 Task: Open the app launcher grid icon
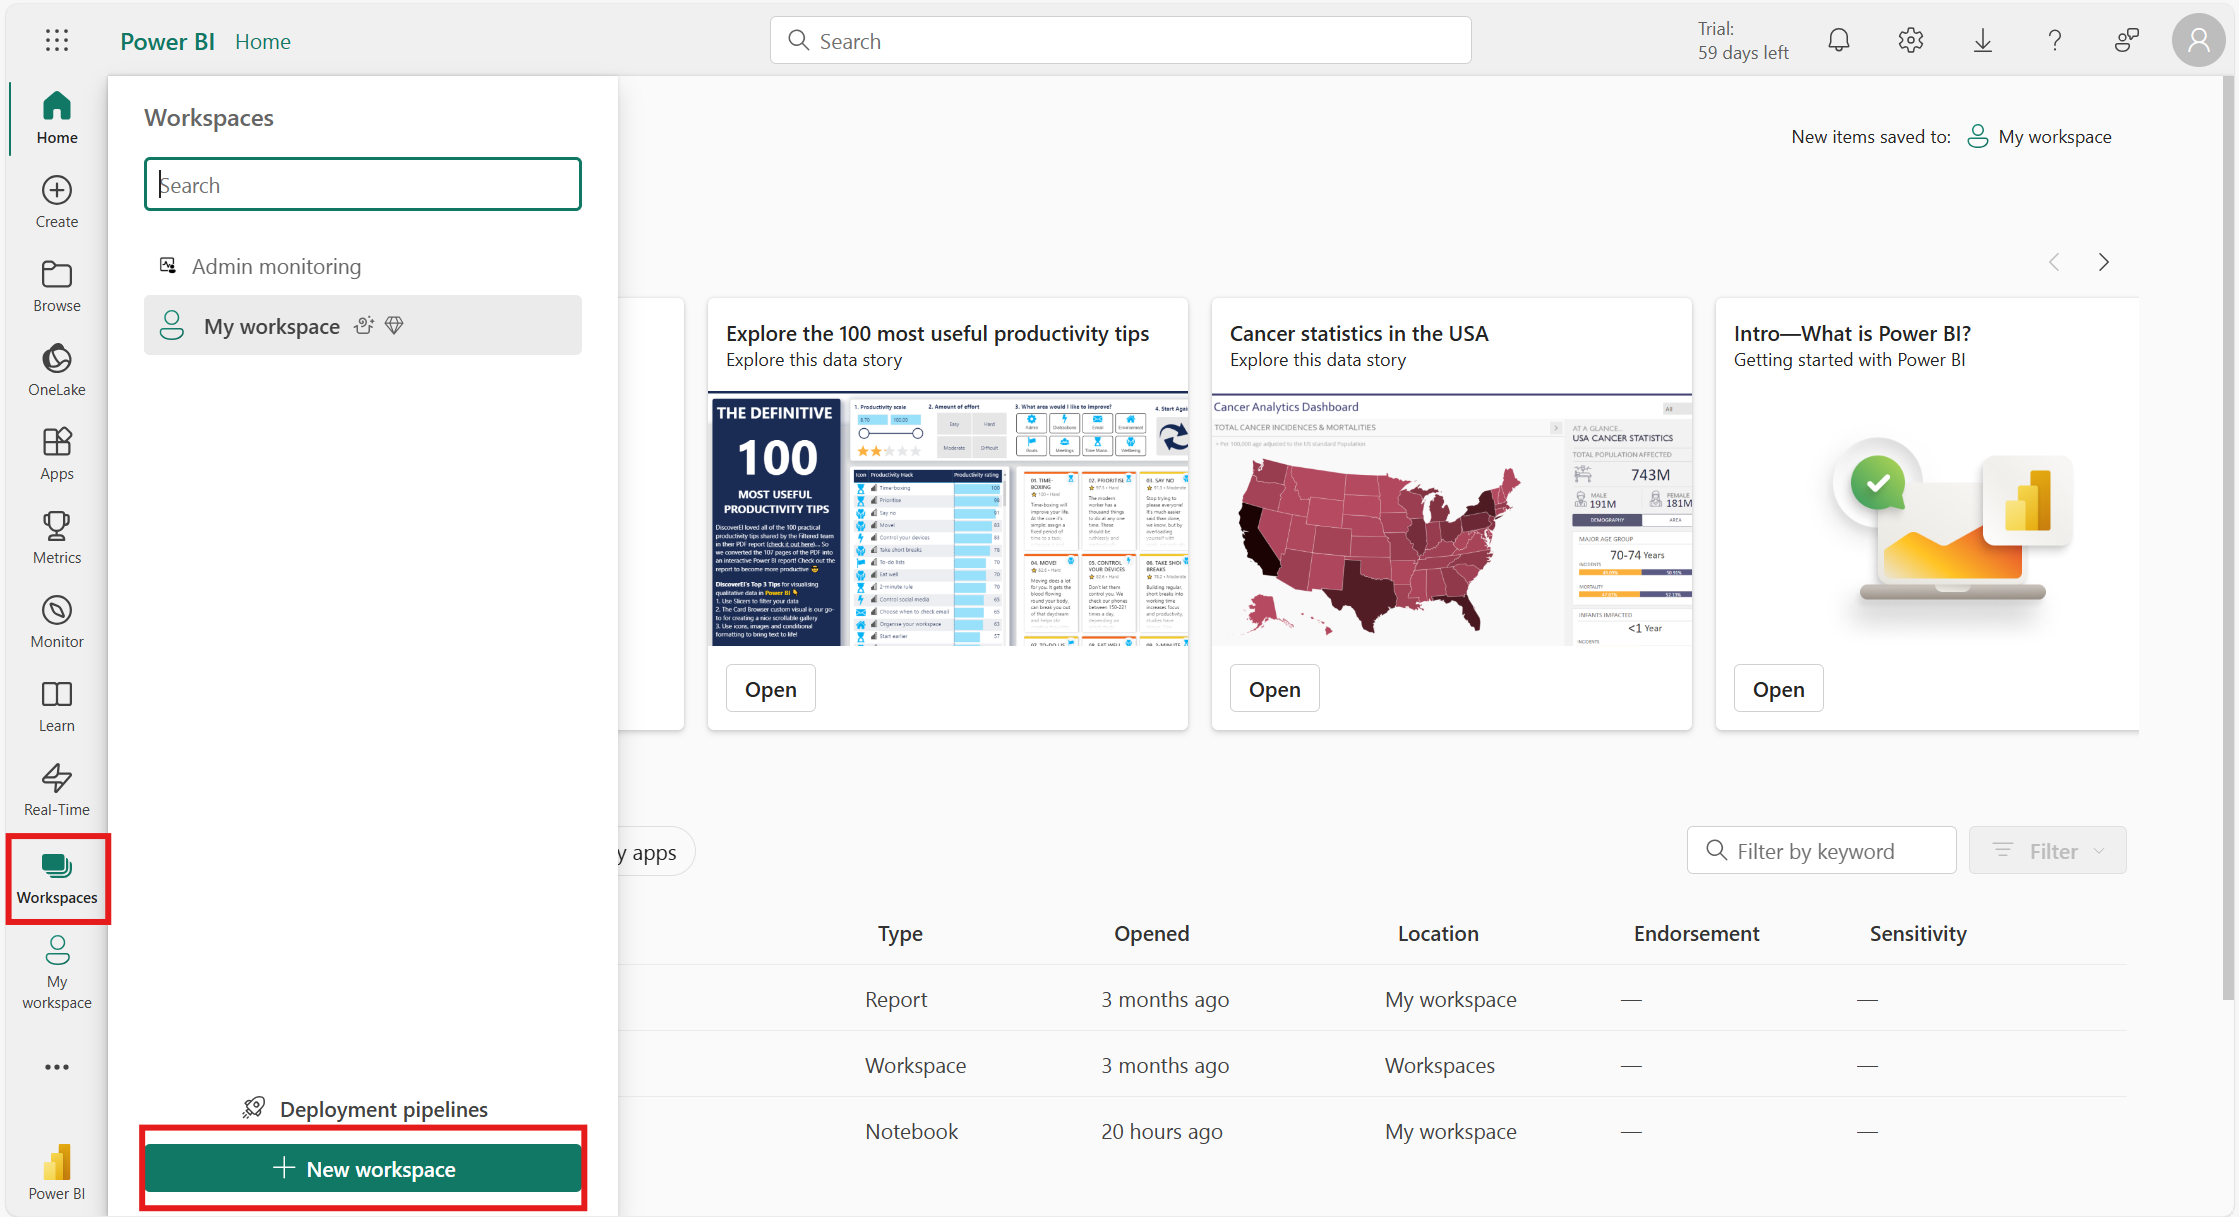tap(57, 40)
